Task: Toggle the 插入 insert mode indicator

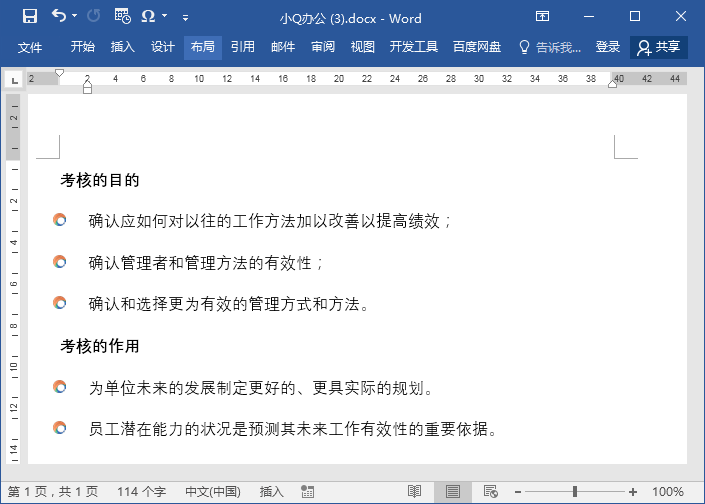Action: tap(272, 491)
